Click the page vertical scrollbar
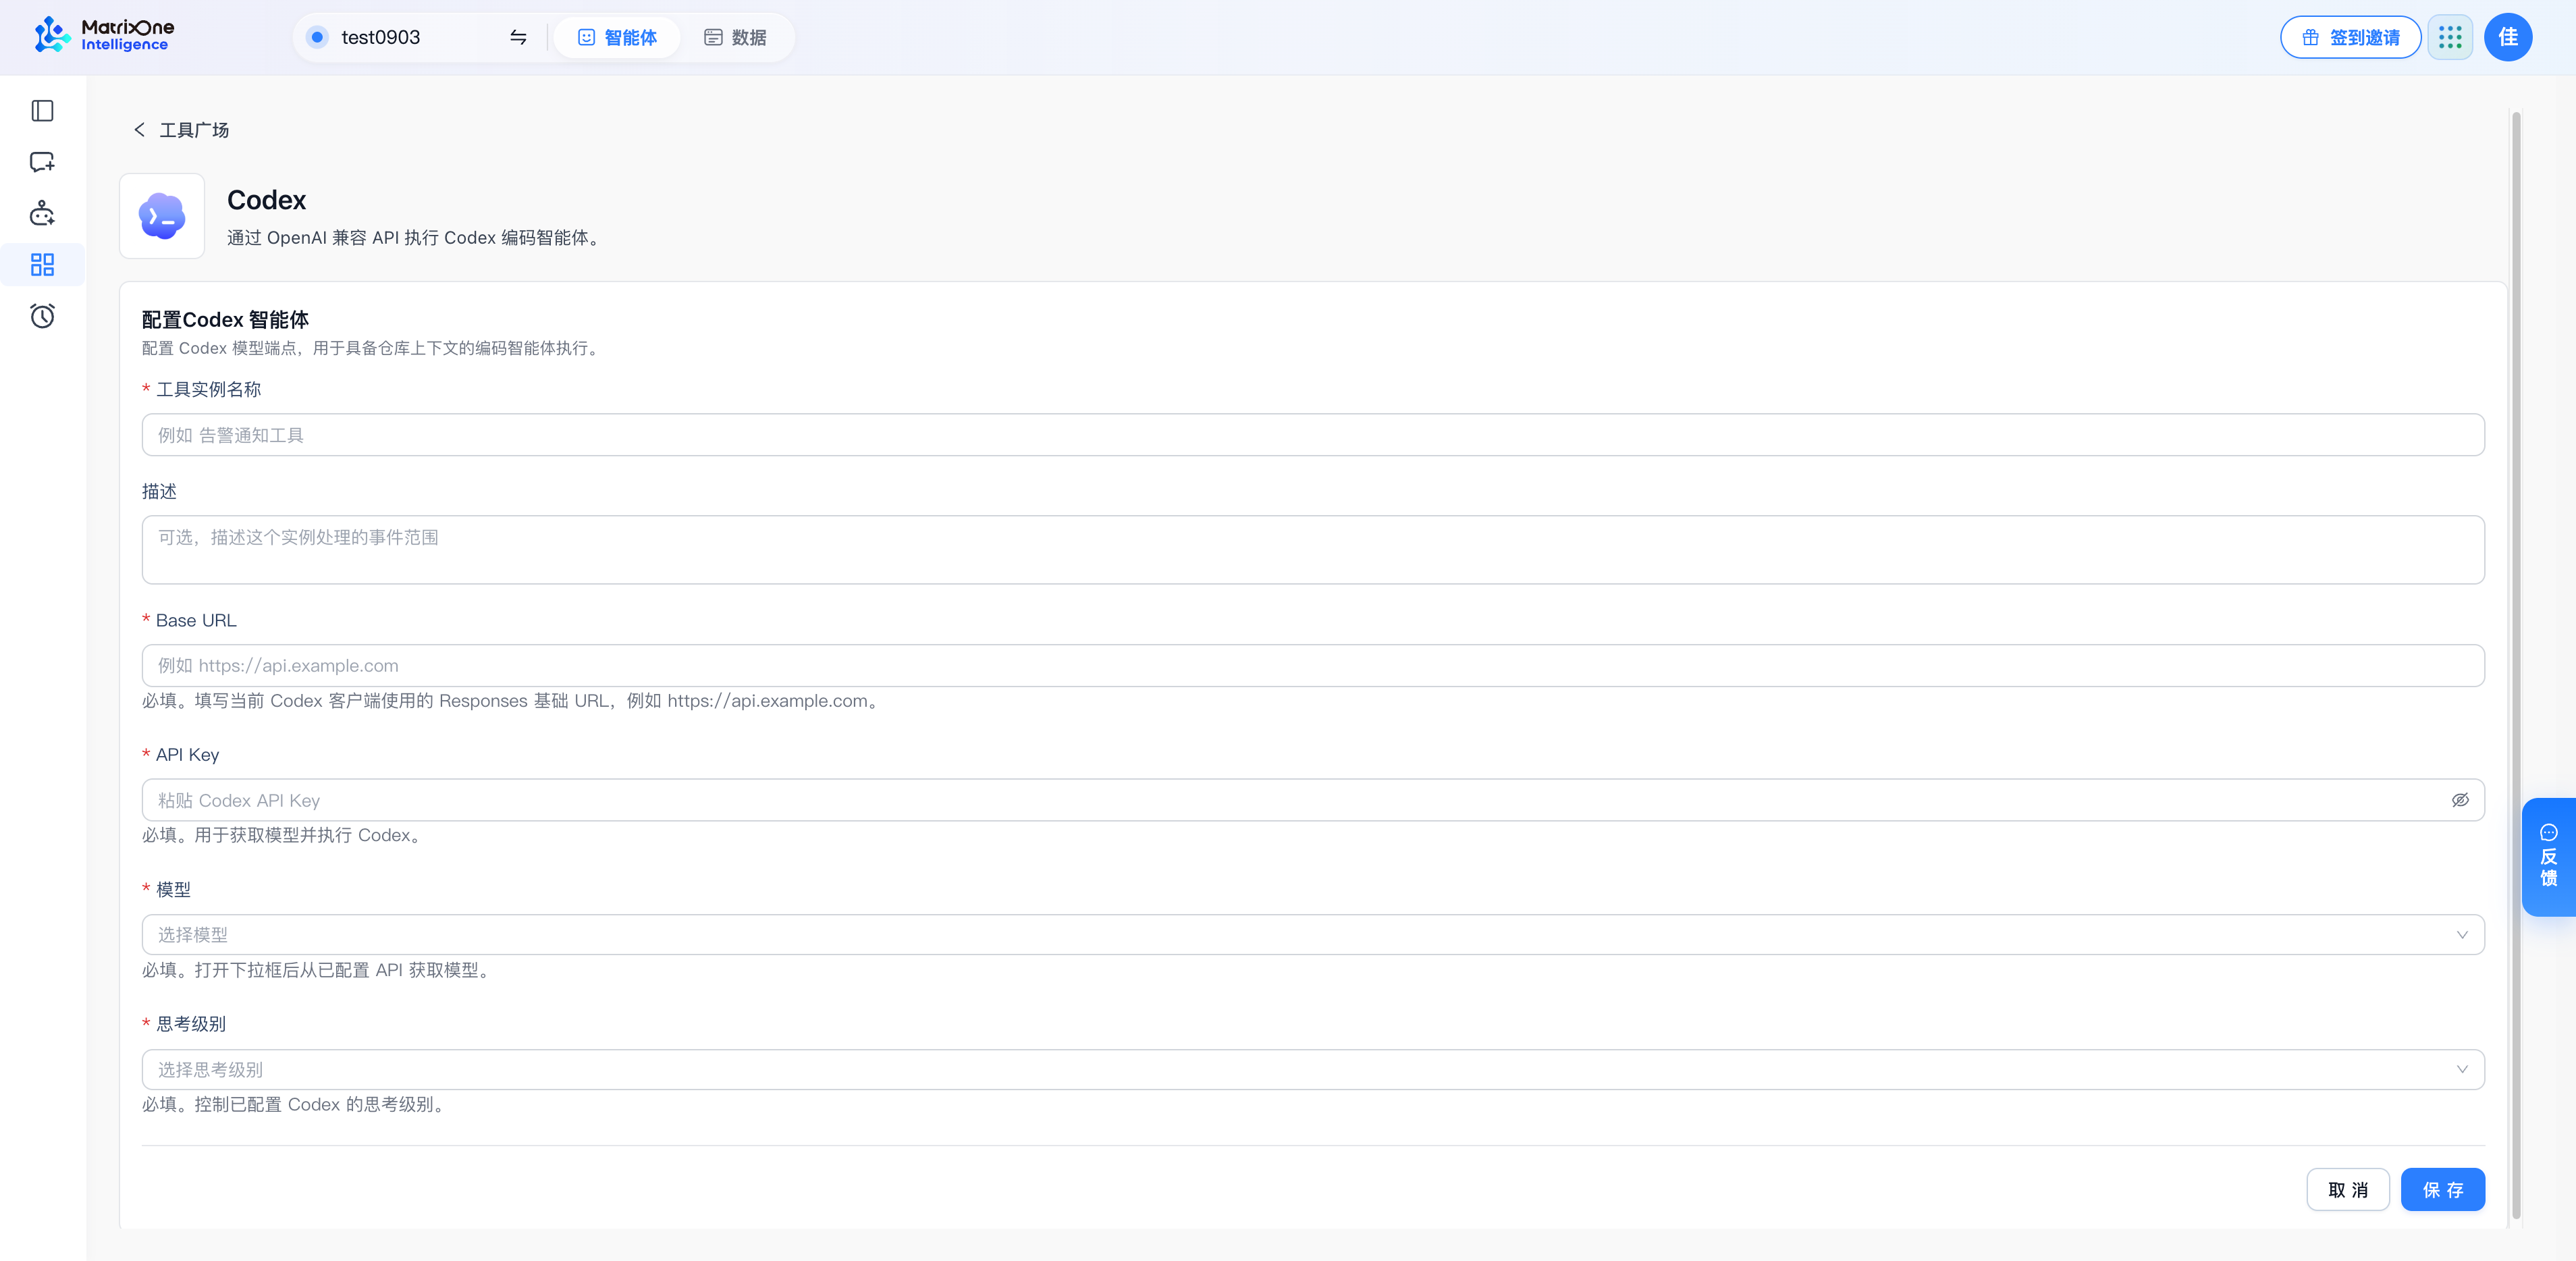This screenshot has width=2576, height=1261. (2516, 665)
